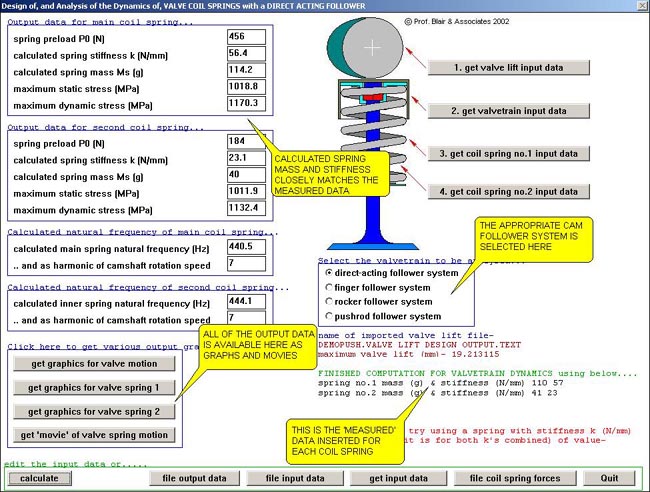This screenshot has height=492, width=650.
Task: Click 'Select the valvetrain to be analysed' heading
Action: pos(421,261)
